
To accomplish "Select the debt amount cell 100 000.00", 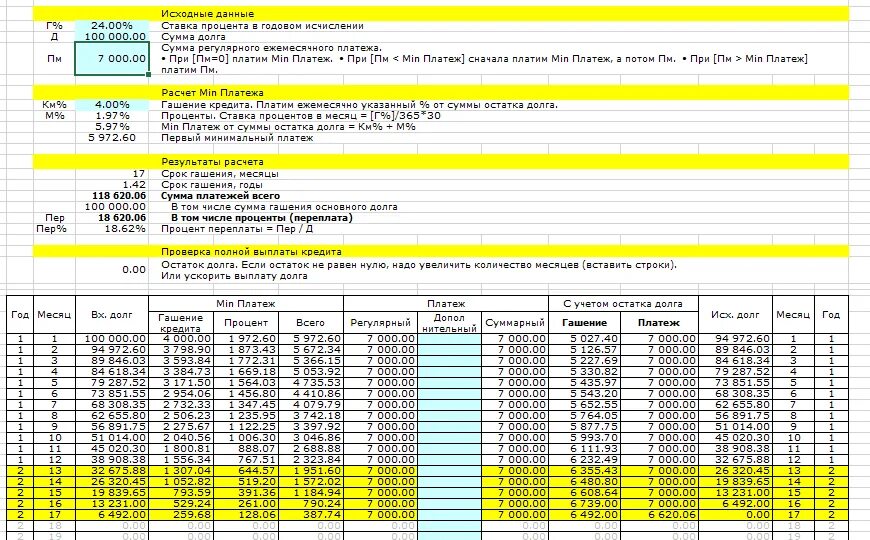I will (112, 37).
